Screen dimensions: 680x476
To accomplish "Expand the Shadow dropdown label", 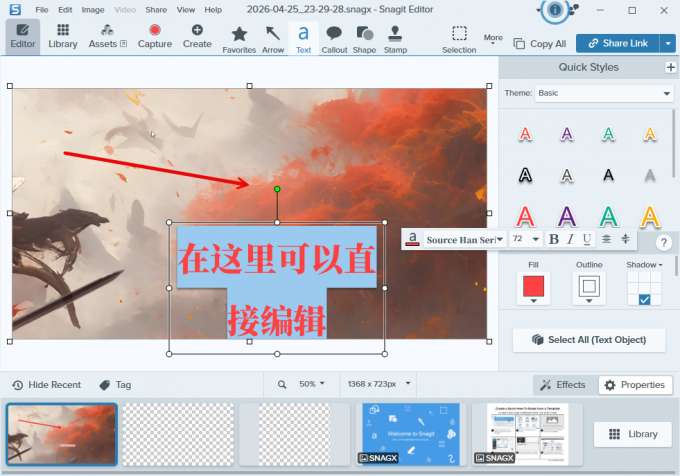I will (x=644, y=264).
